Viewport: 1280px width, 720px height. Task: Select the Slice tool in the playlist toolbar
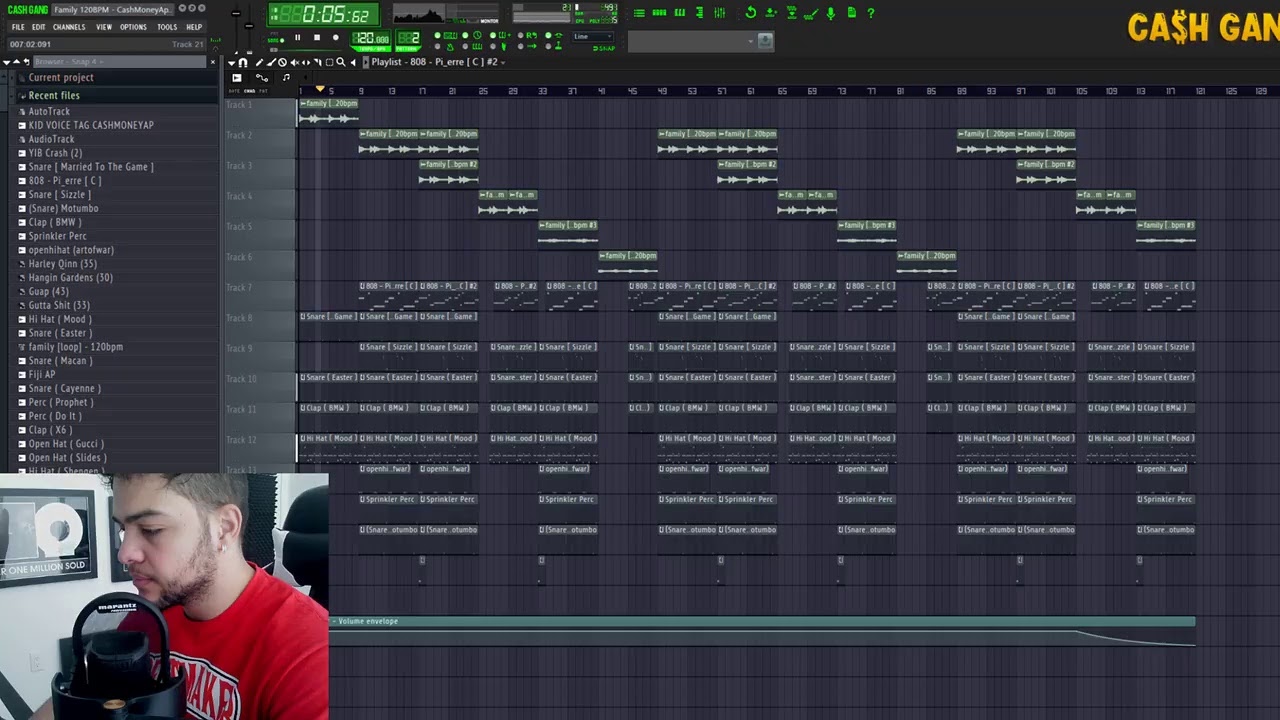tap(318, 63)
